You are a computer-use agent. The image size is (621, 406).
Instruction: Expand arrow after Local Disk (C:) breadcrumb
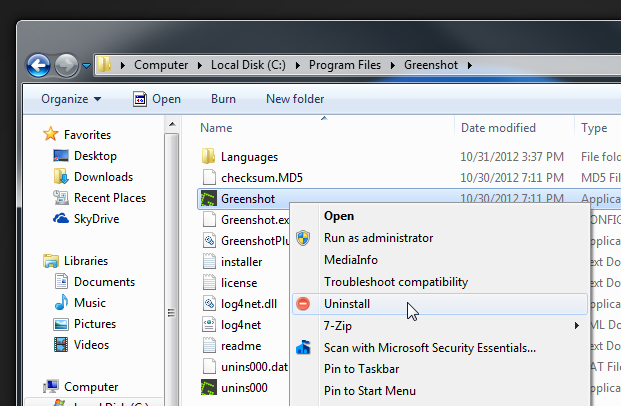pos(297,65)
